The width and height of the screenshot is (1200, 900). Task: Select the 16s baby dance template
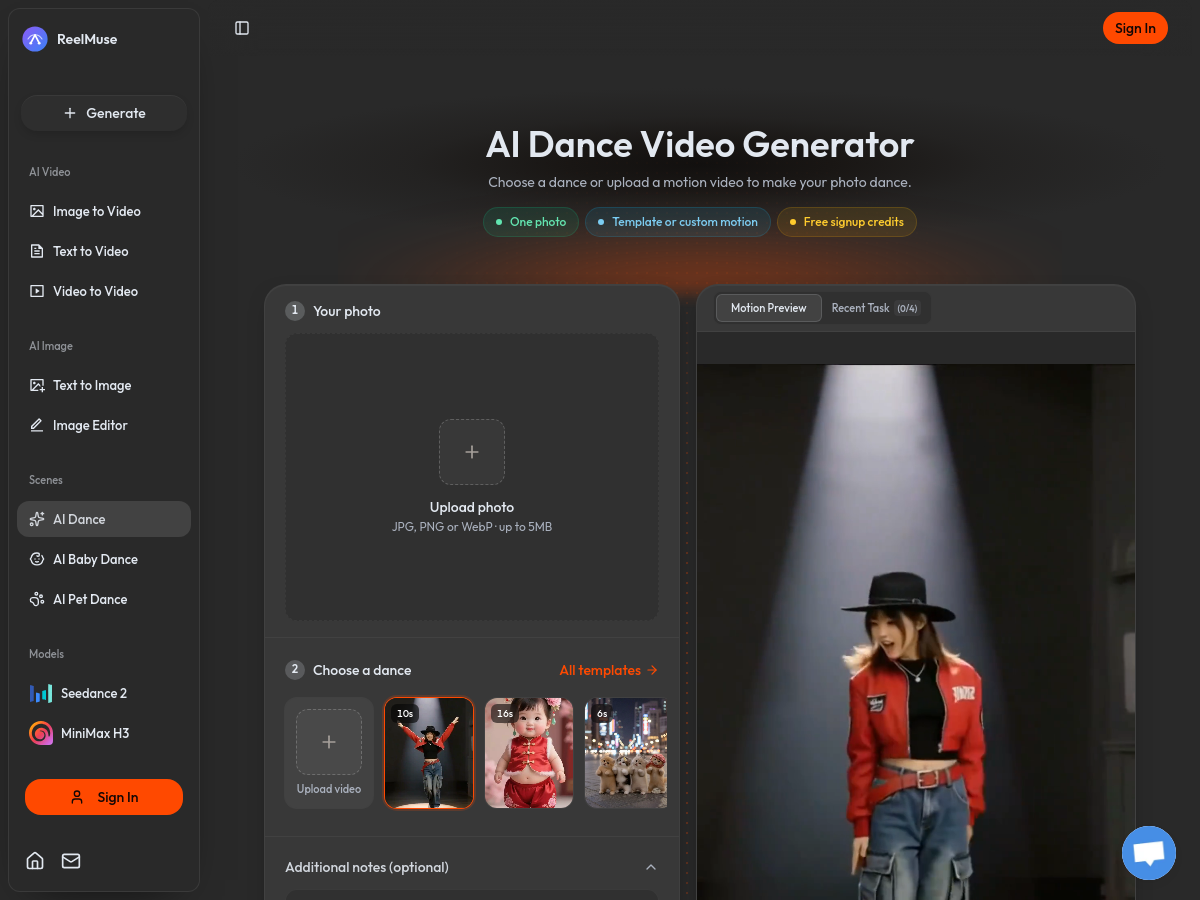(x=529, y=753)
